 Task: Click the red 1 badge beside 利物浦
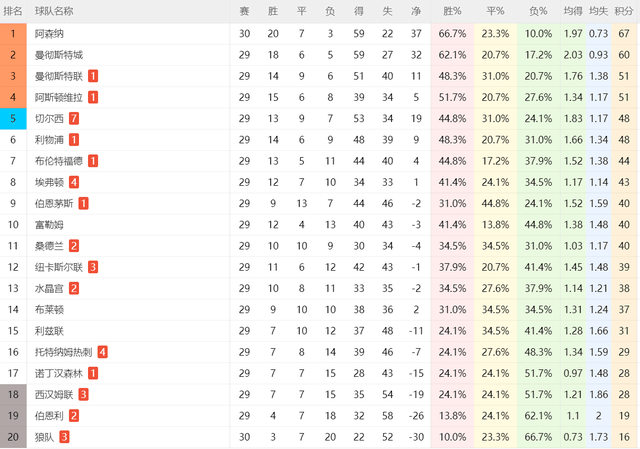(74, 140)
